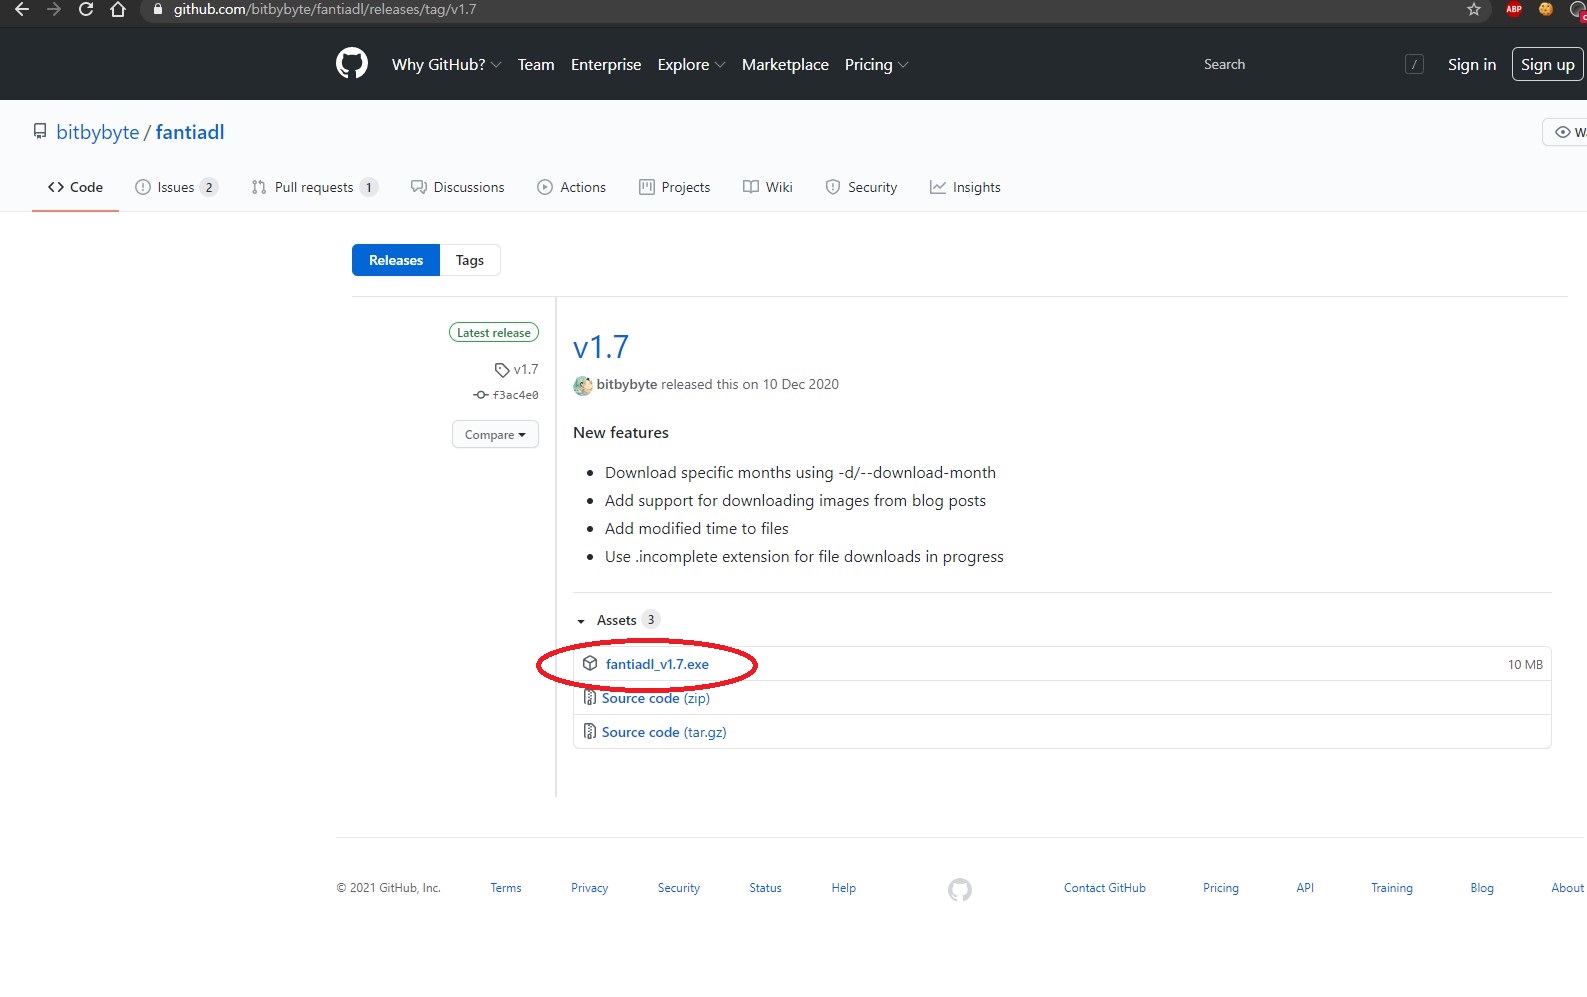Click the slash shortcut key icon in search

point(1414,64)
